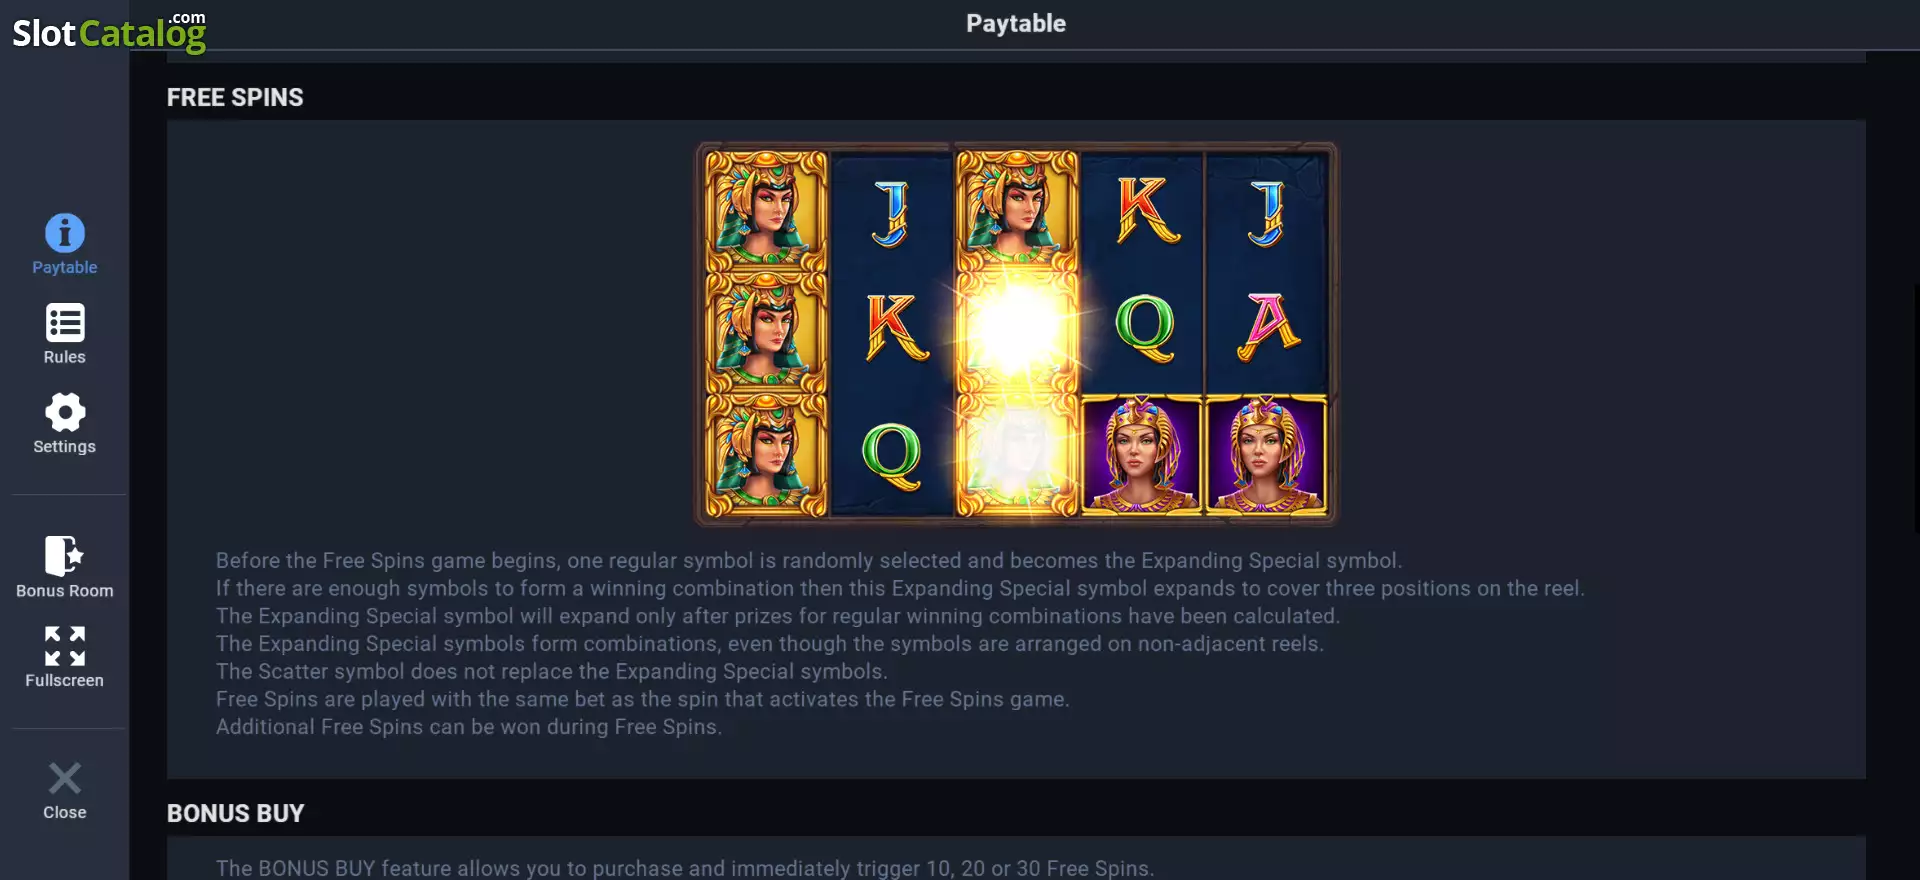The height and width of the screenshot is (880, 1920).
Task: Click the FREE SPINS section heading
Action: [x=235, y=97]
